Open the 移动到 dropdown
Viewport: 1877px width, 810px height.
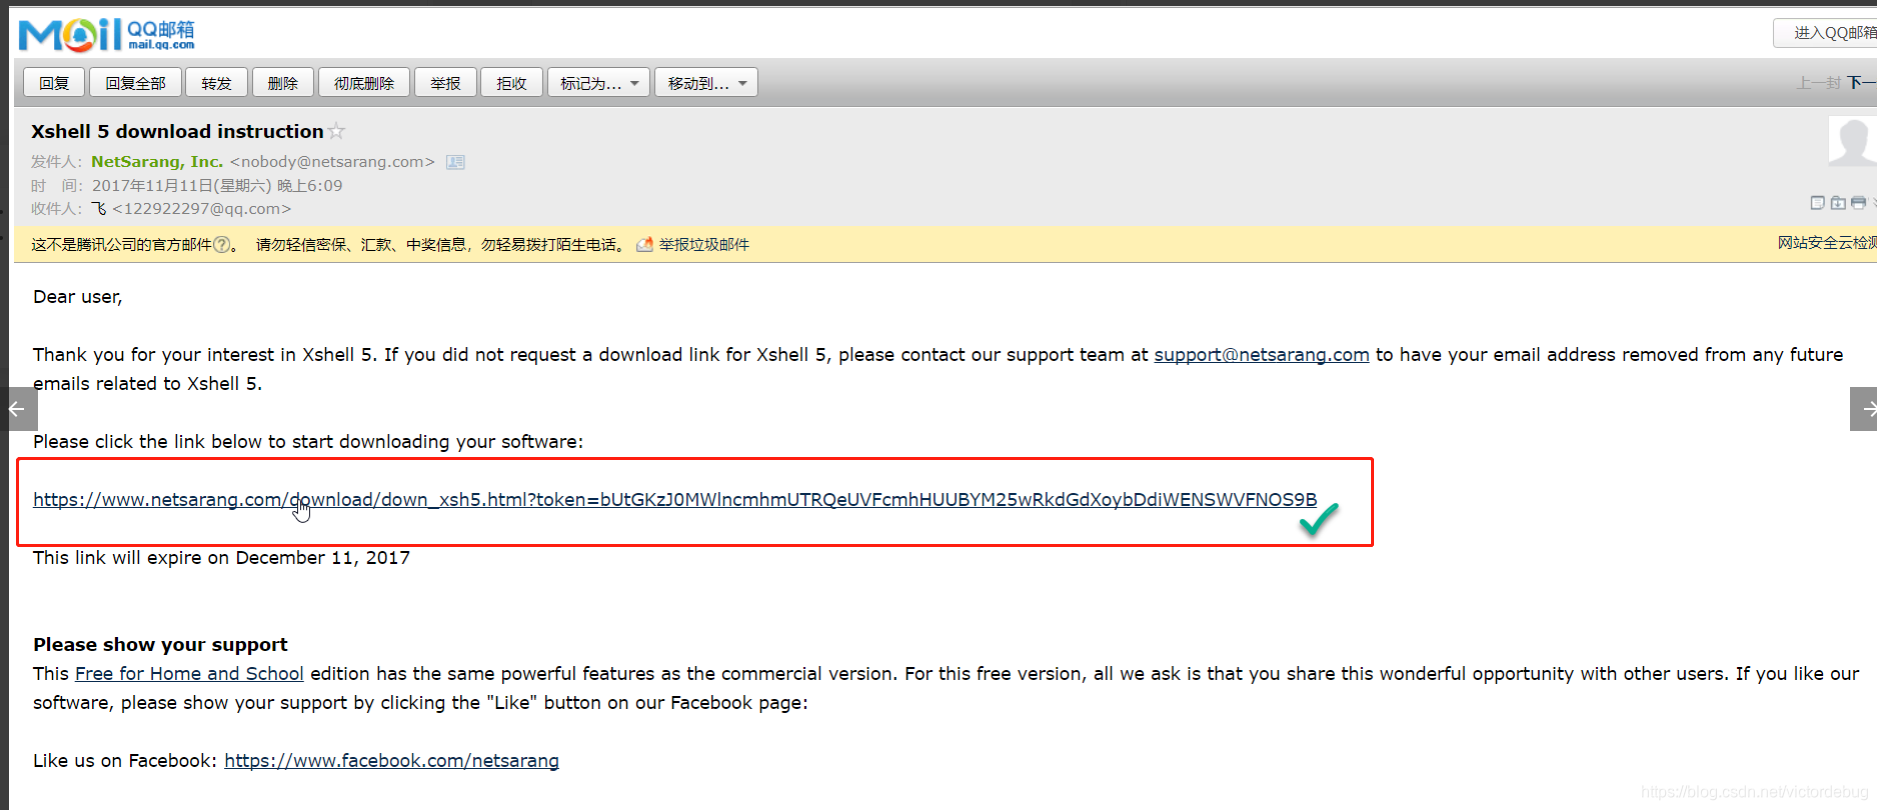coord(706,83)
